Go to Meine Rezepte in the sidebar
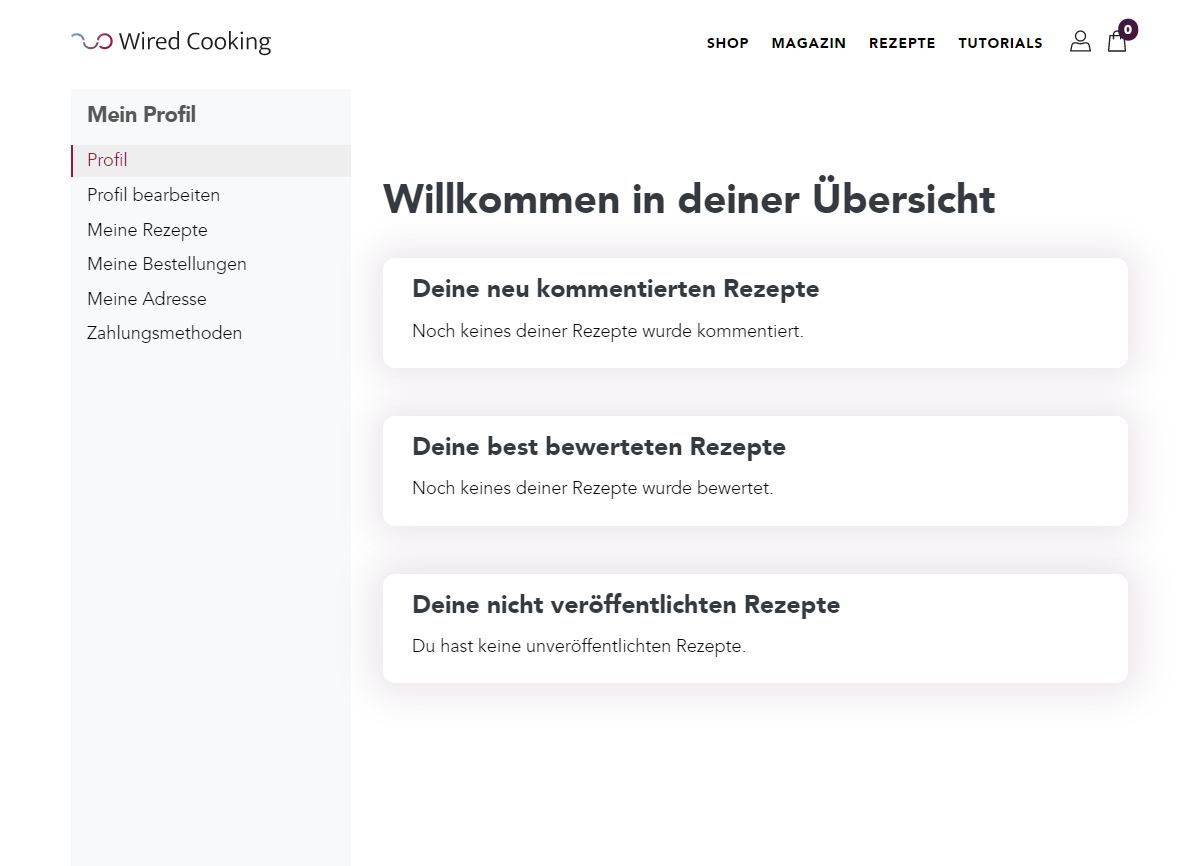Screen dimensions: 1200x866 (x=147, y=230)
